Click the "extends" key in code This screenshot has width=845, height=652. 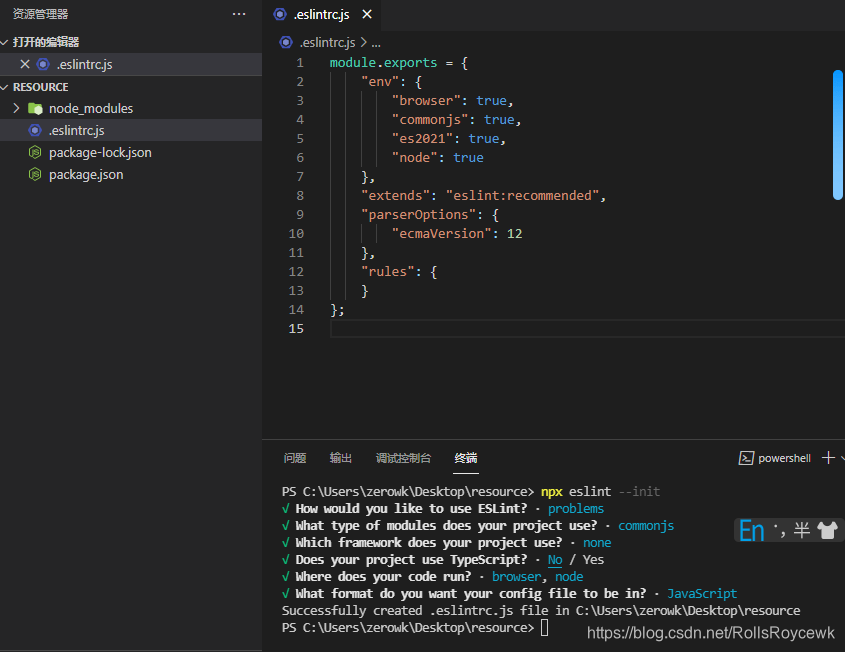[x=395, y=196]
